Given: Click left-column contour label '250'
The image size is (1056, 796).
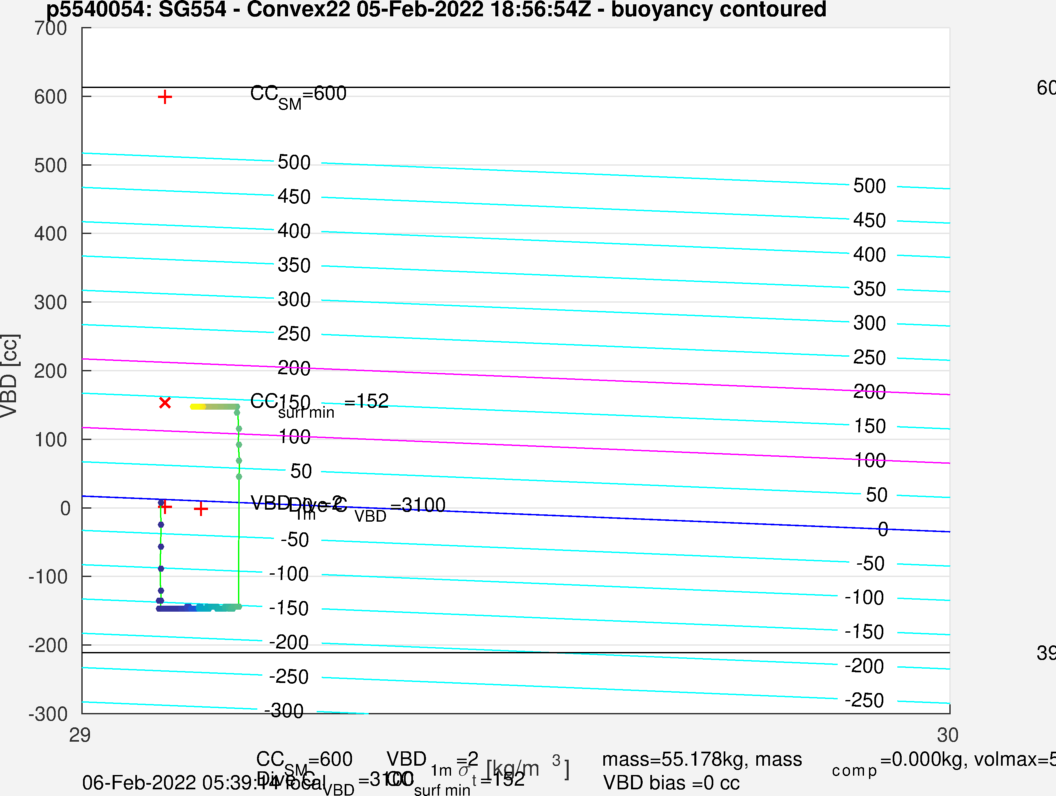Looking at the screenshot, I should click(x=294, y=334).
